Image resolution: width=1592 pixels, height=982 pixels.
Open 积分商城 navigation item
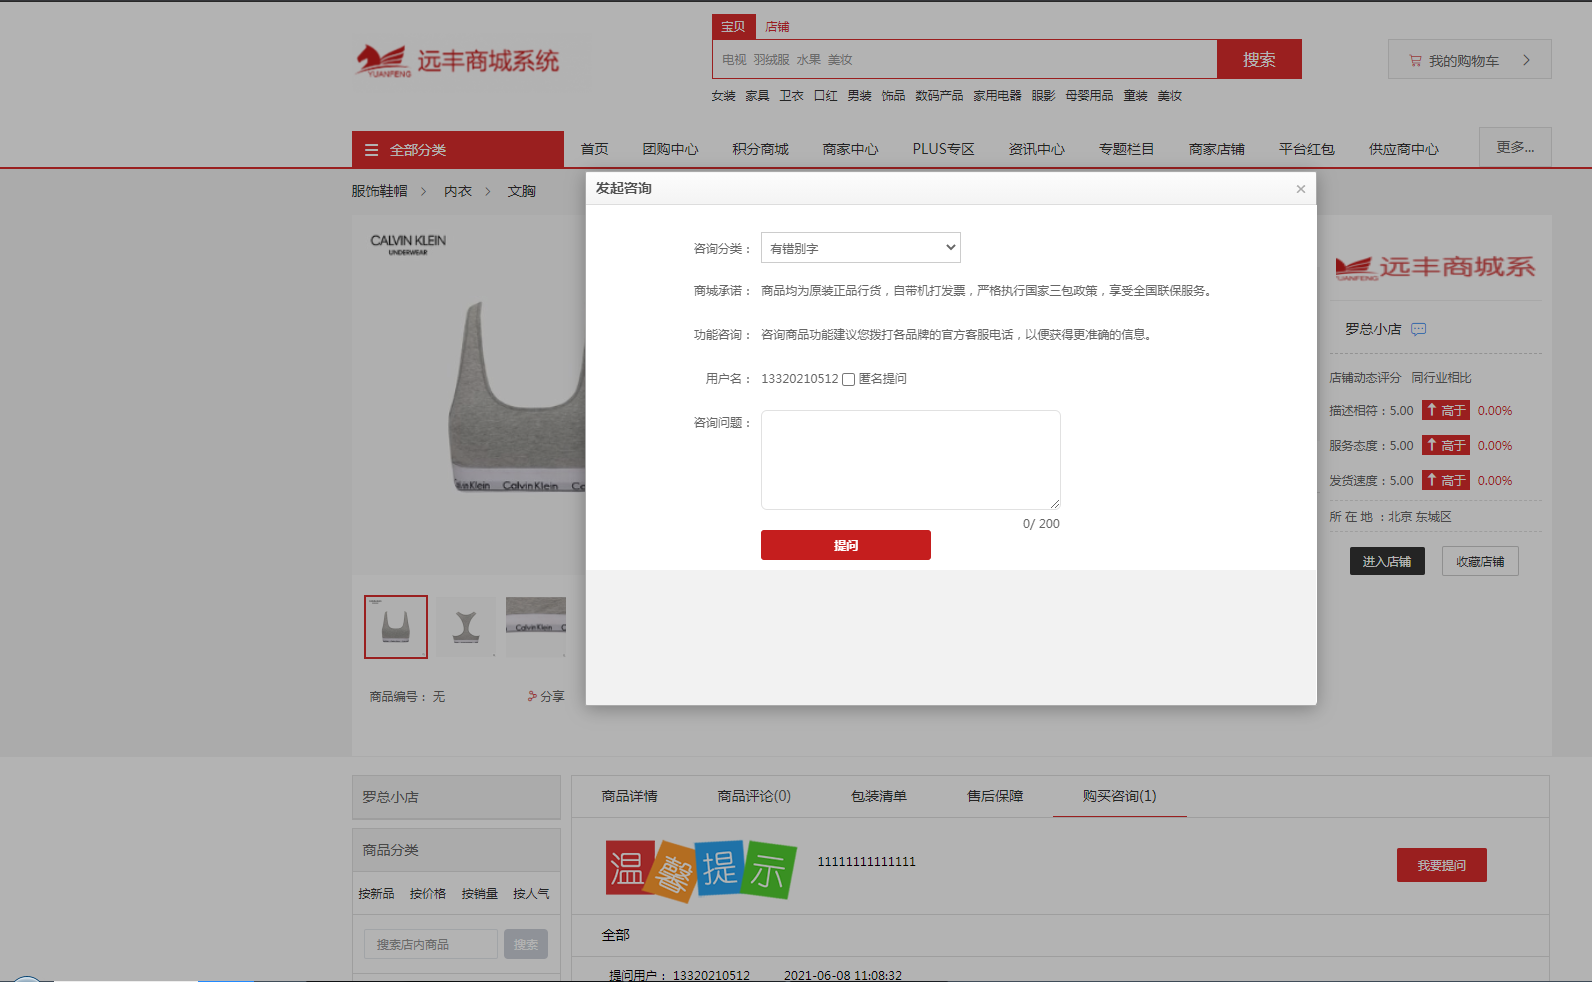click(760, 149)
